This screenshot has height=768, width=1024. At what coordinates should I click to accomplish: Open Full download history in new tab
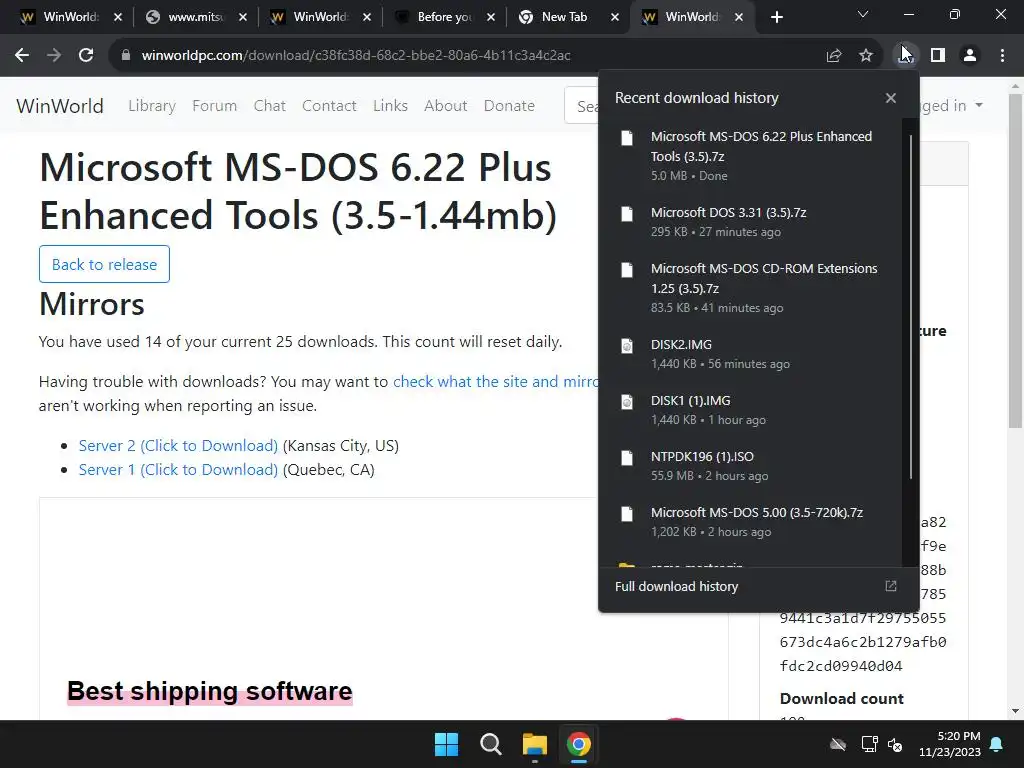pos(891,586)
